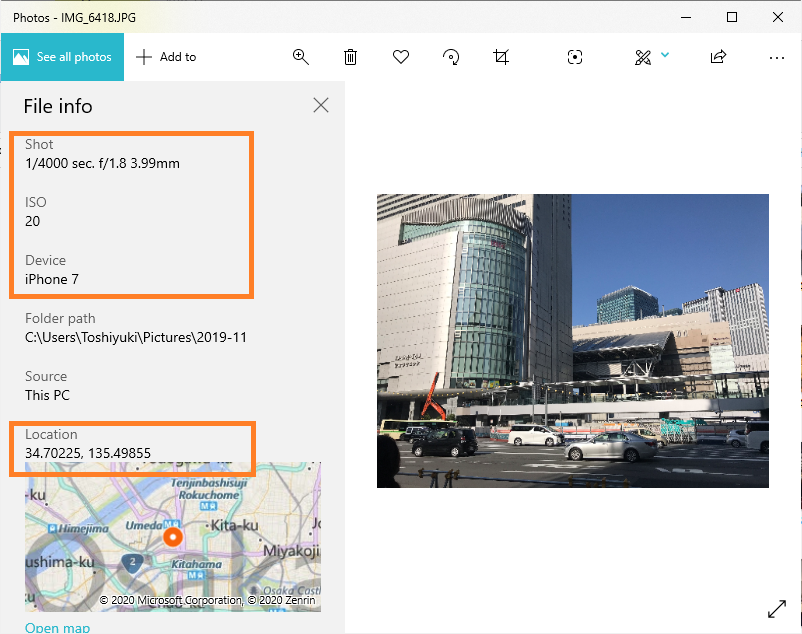802x634 pixels.
Task: Select shot value 1/4000 sec. f/1.8 3.99mm
Action: pyautogui.click(x=102, y=164)
